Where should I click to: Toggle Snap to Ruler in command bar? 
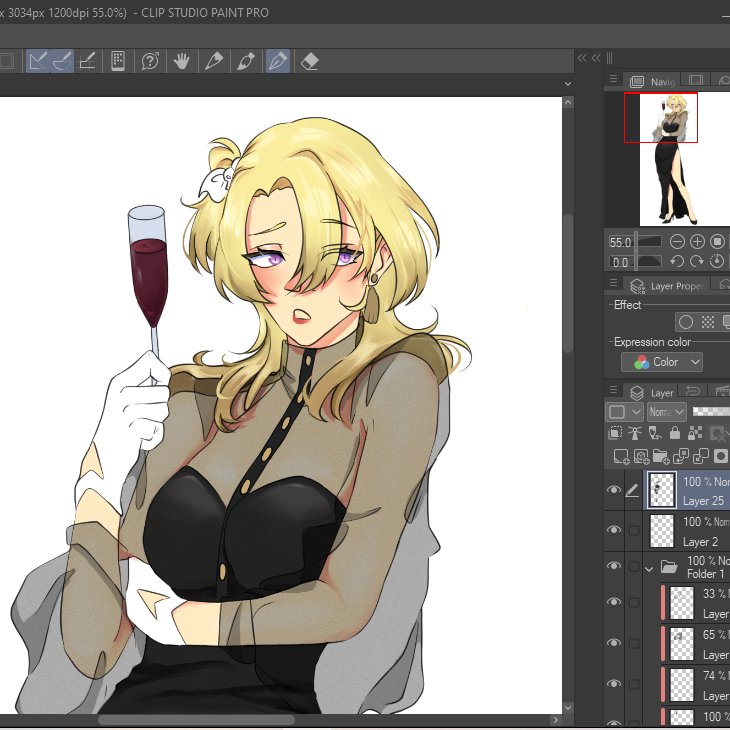38,61
